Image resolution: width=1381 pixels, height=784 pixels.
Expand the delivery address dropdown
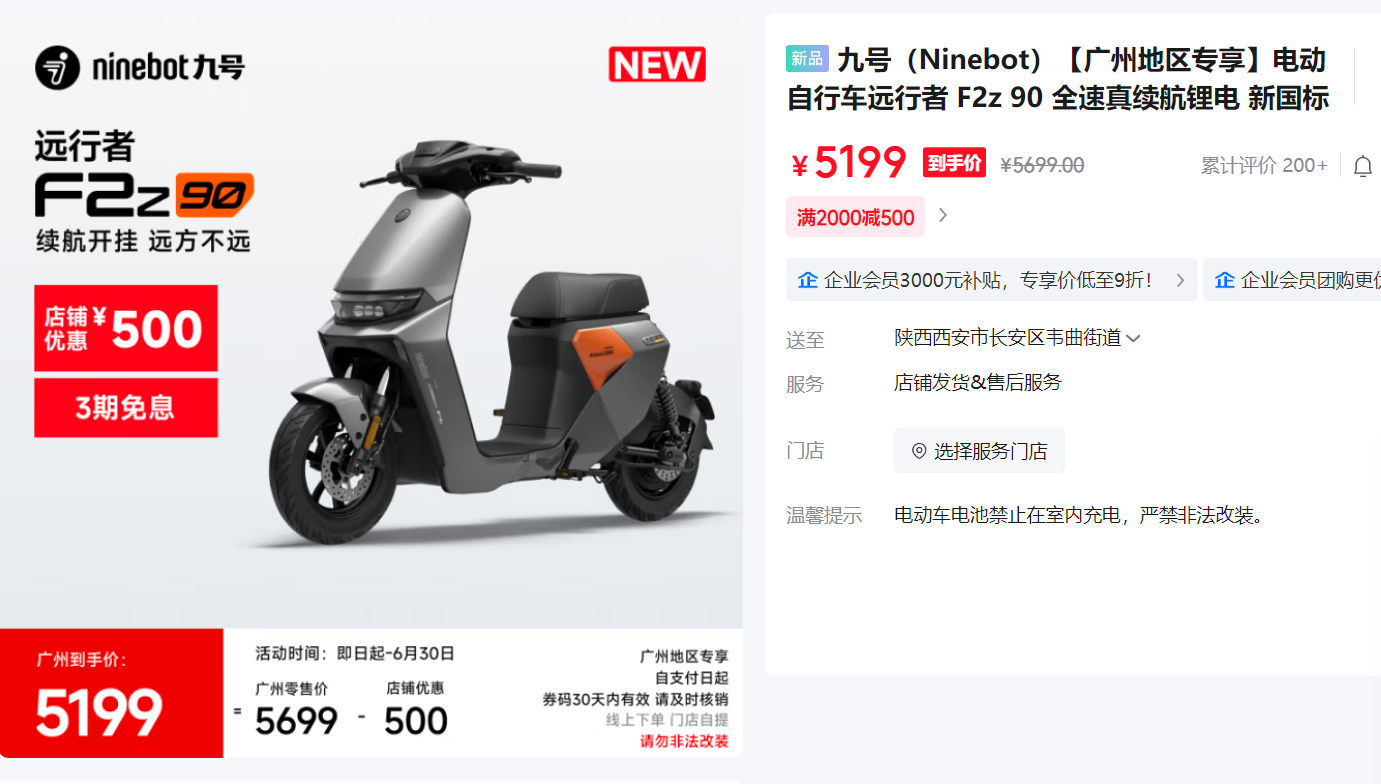1133,339
